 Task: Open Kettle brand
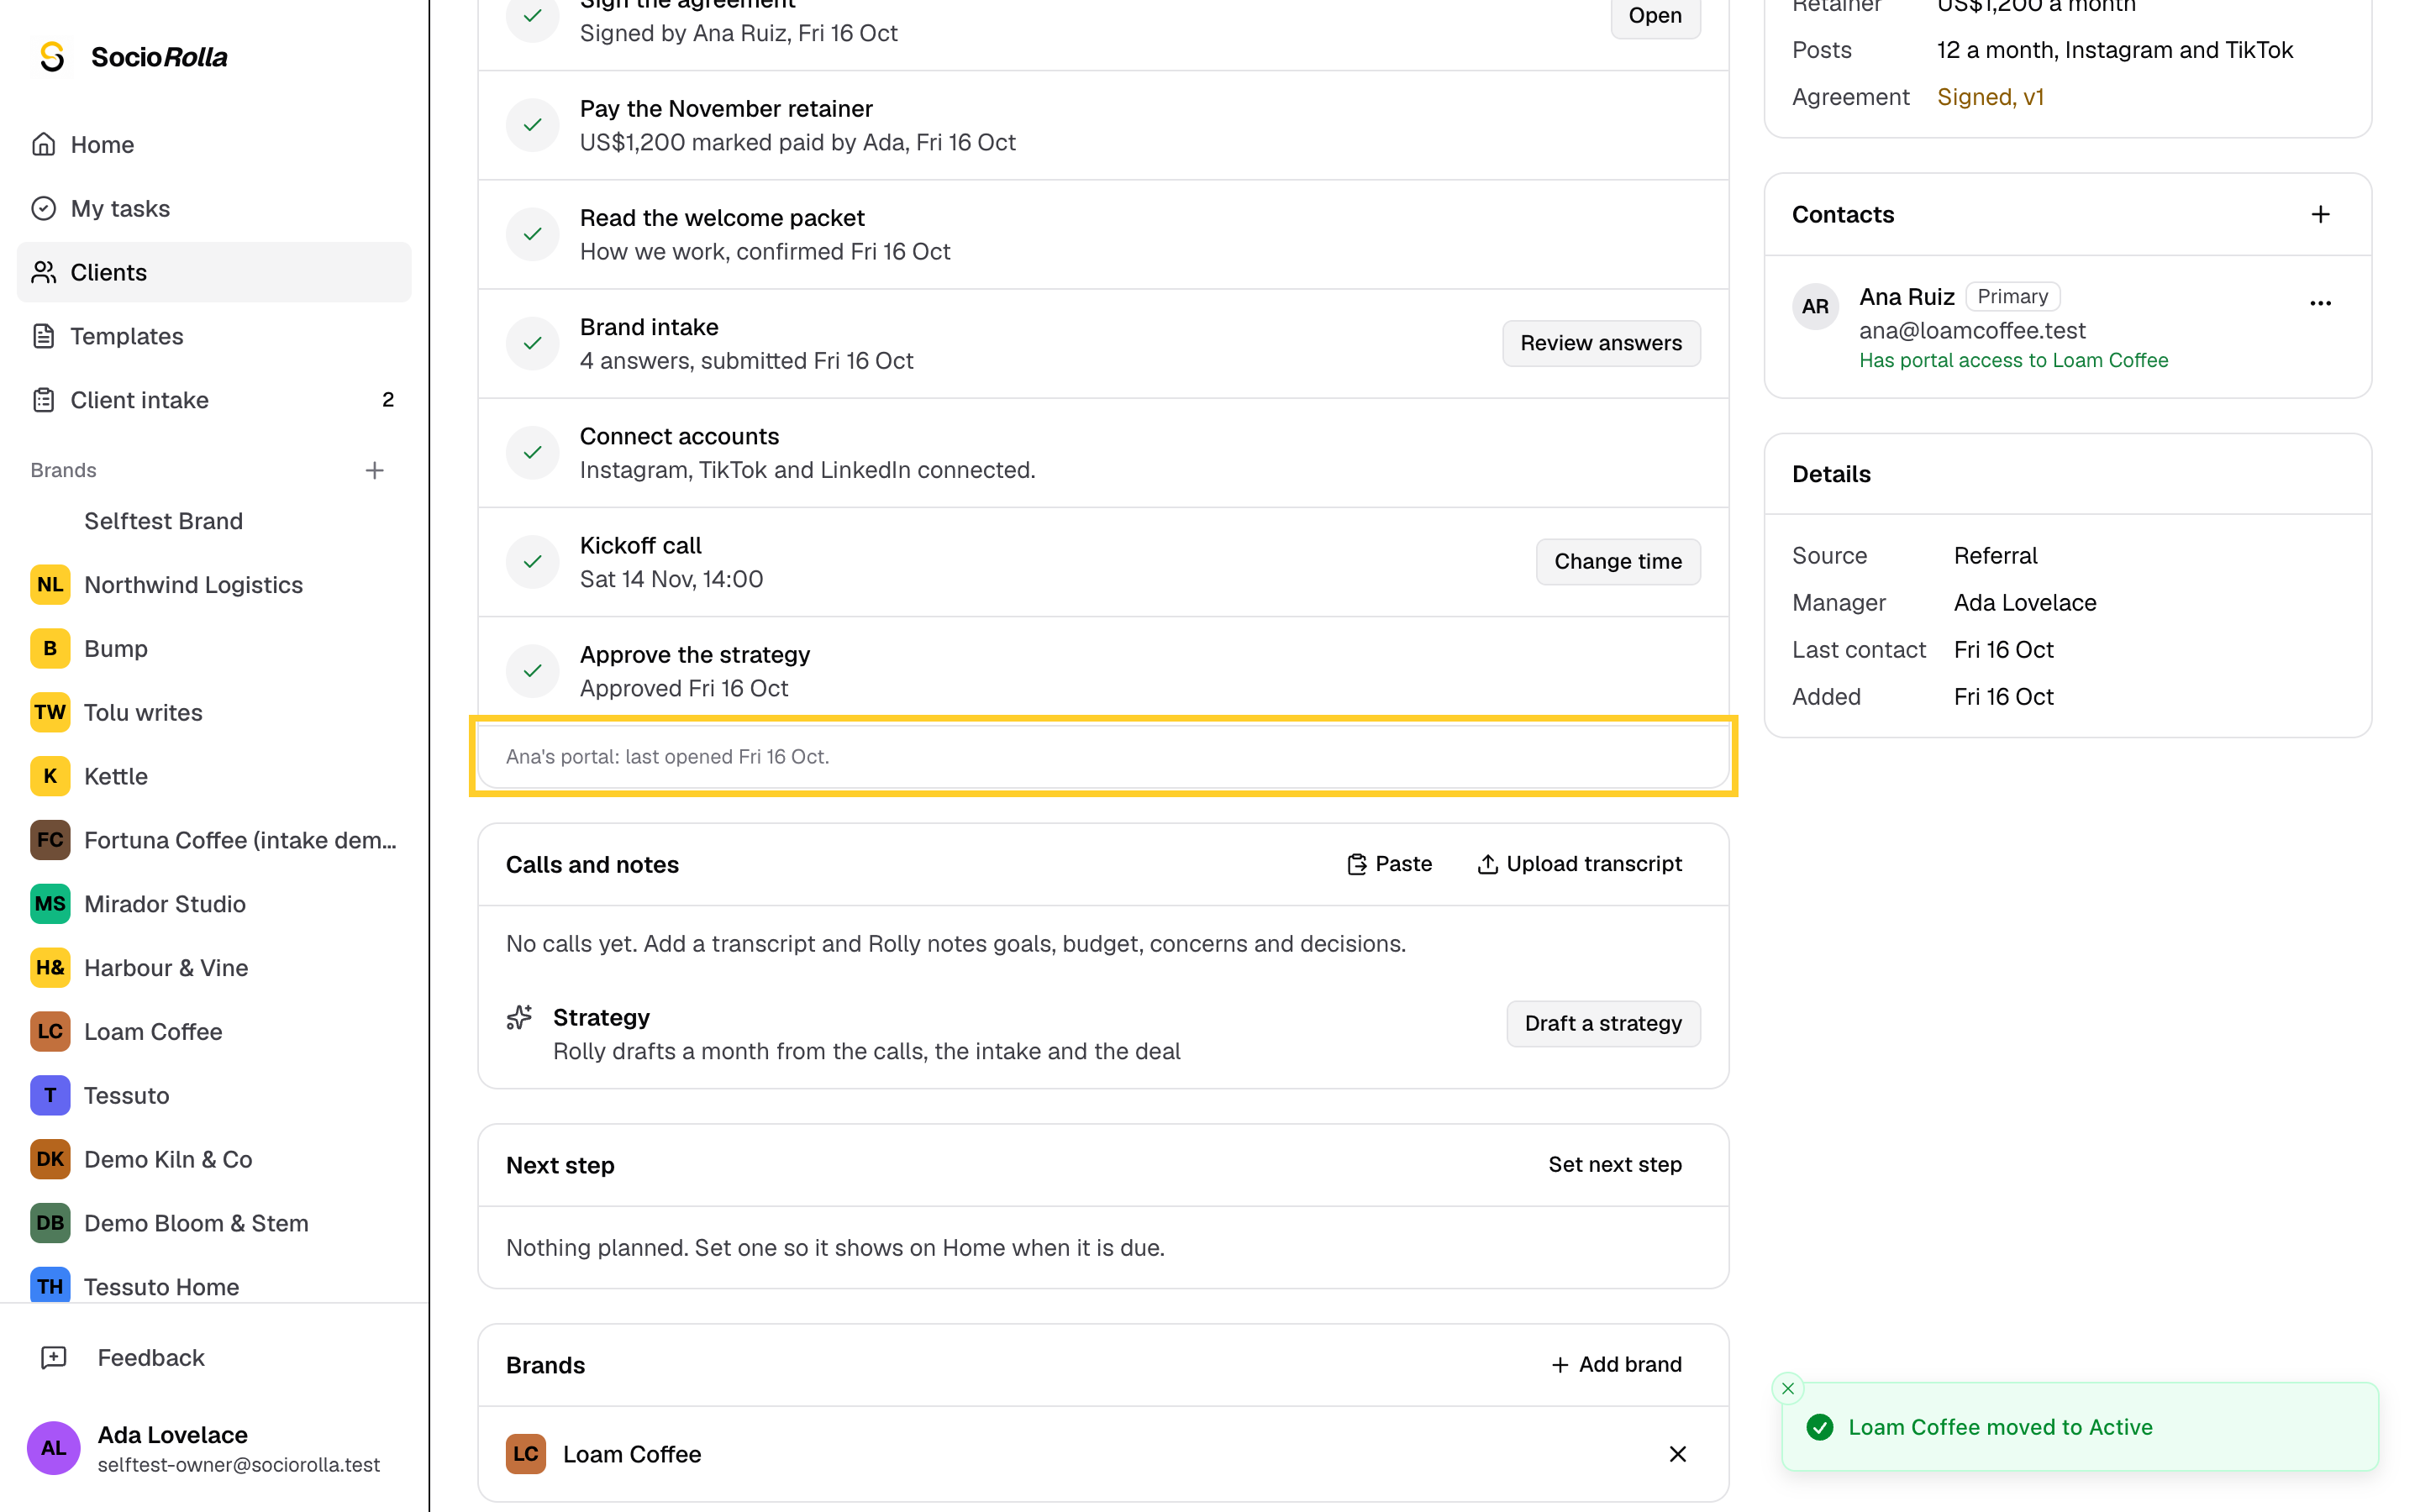pyautogui.click(x=213, y=776)
